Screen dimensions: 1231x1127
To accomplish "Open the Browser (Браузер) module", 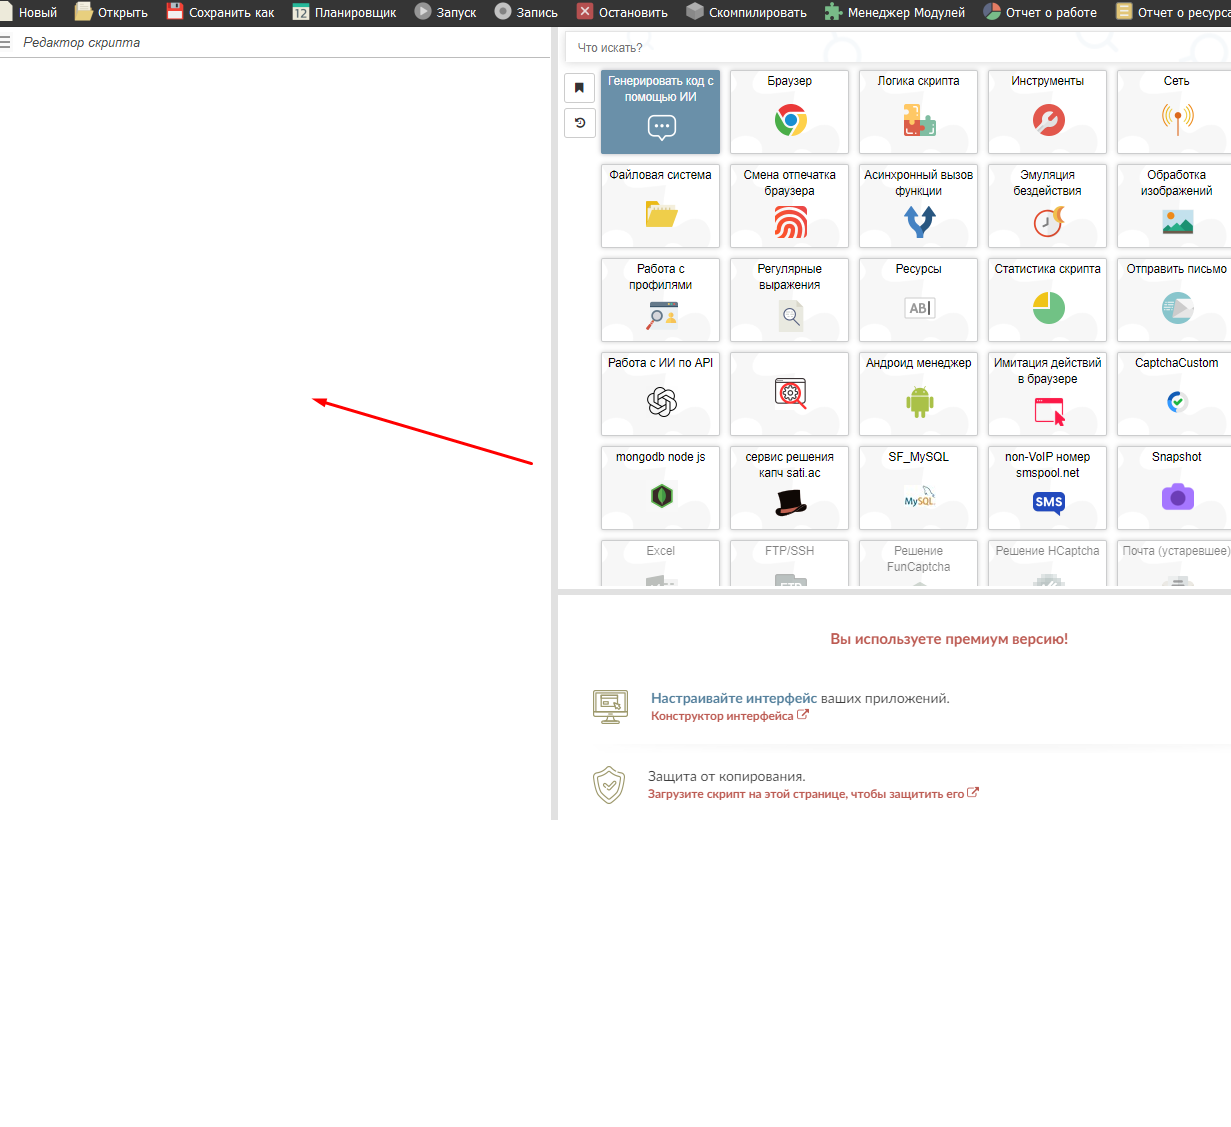I will tap(789, 111).
